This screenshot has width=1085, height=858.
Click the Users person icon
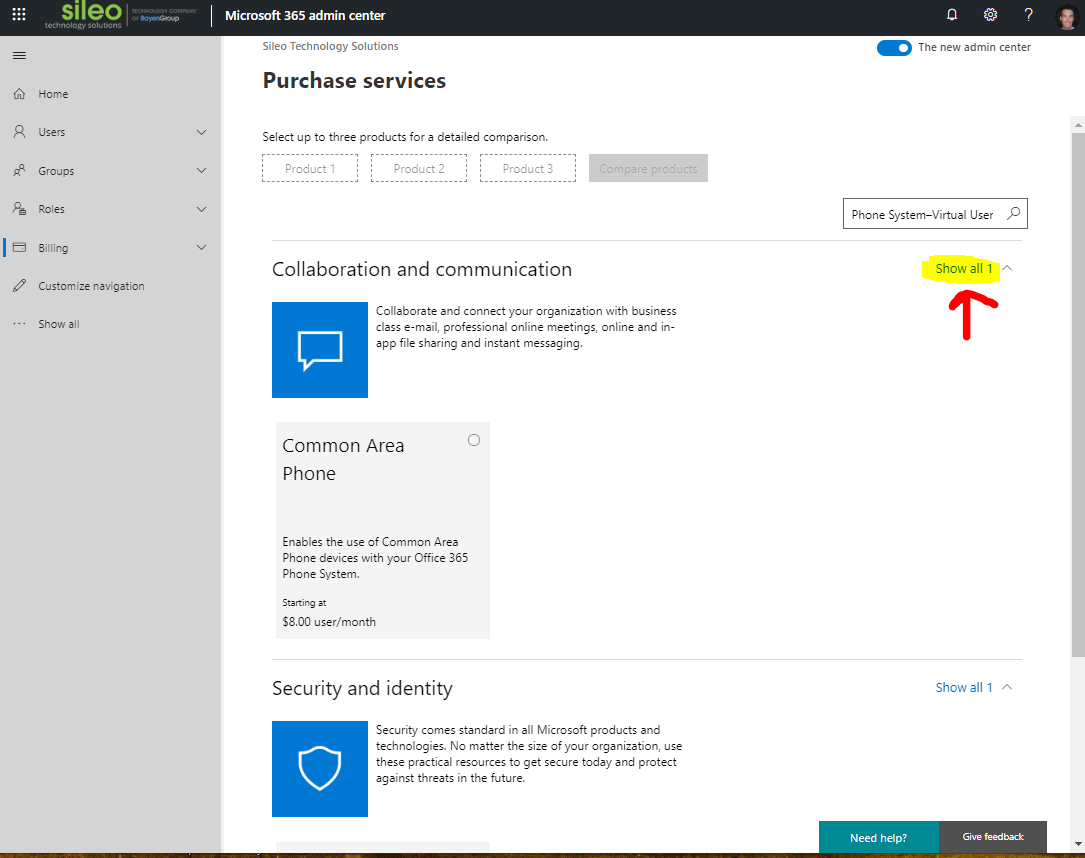[x=19, y=131]
